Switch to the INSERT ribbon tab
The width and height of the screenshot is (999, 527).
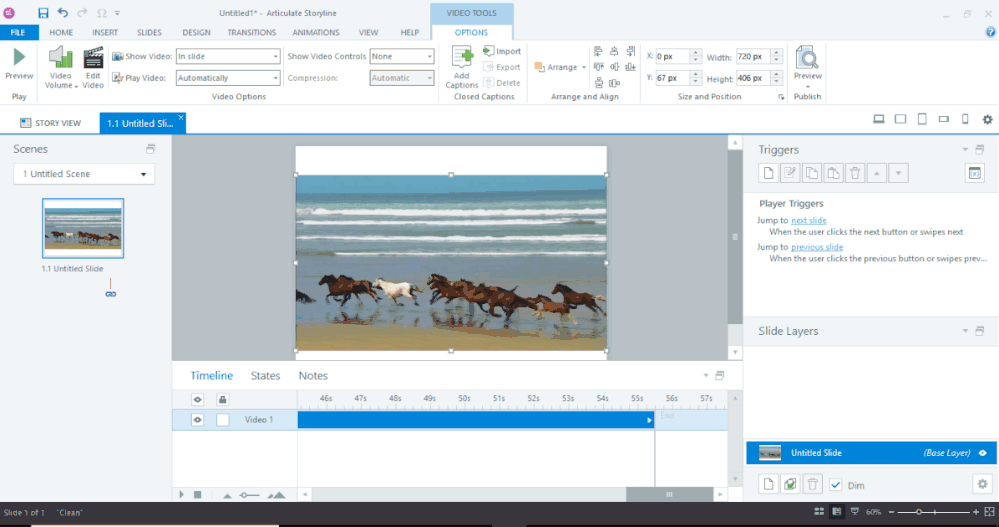pos(104,32)
